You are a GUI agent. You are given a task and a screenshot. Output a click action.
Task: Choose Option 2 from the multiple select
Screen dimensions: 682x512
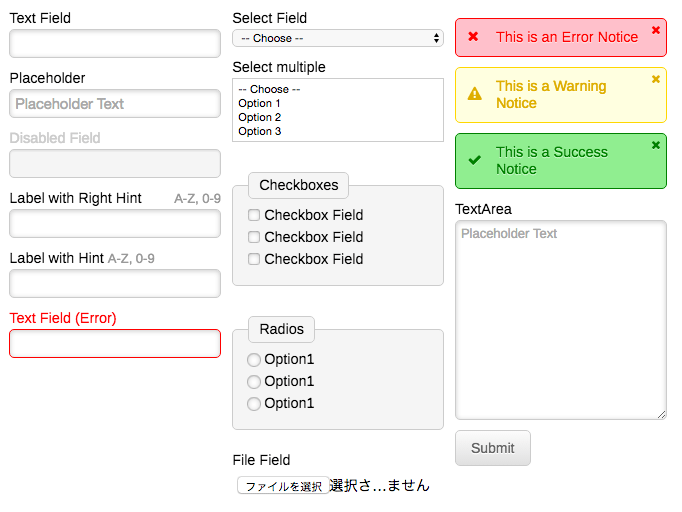(x=260, y=118)
